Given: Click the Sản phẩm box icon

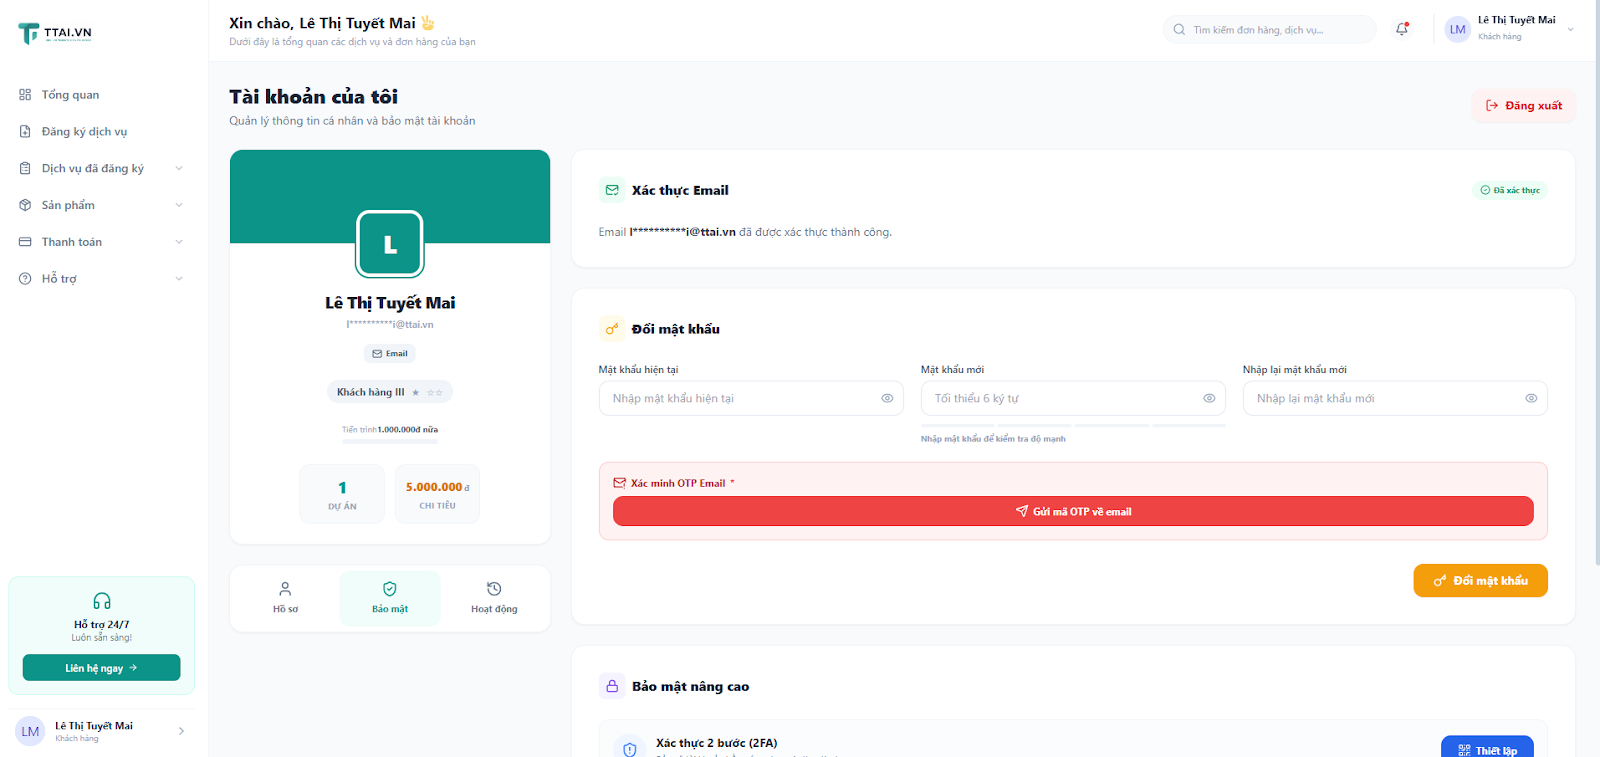Looking at the screenshot, I should (x=25, y=205).
